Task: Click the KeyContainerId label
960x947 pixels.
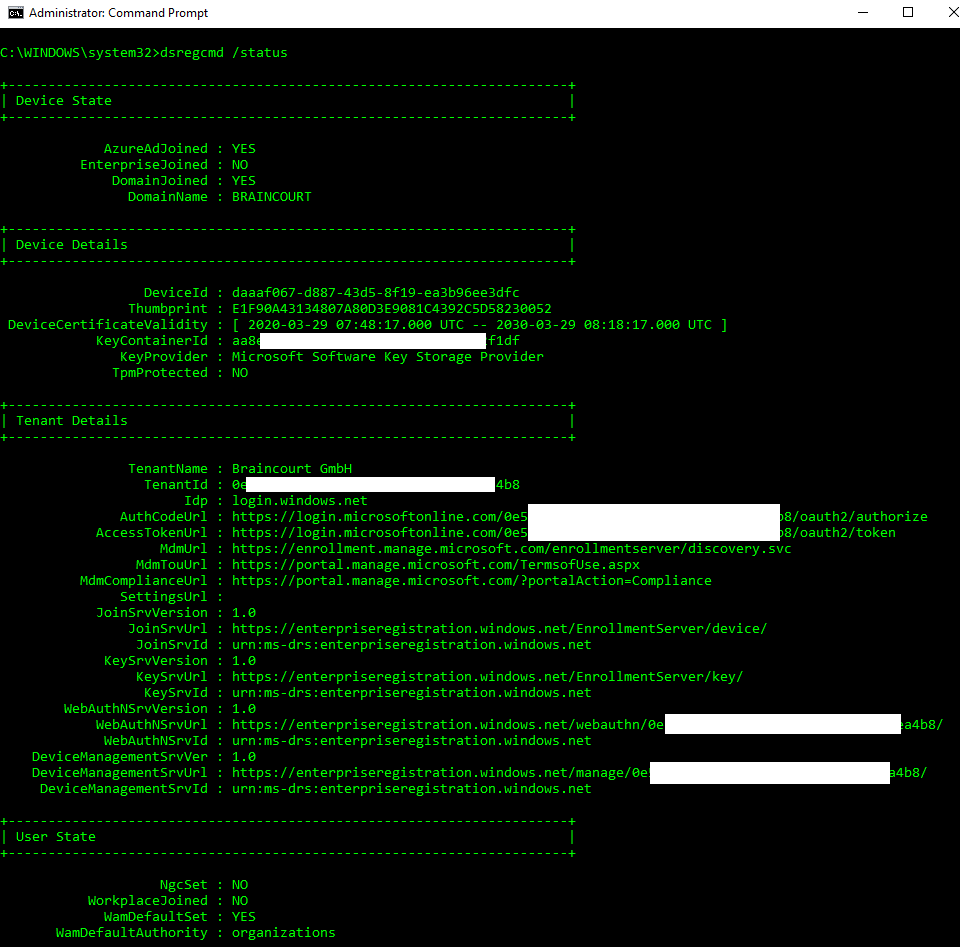Action: pyautogui.click(x=152, y=340)
